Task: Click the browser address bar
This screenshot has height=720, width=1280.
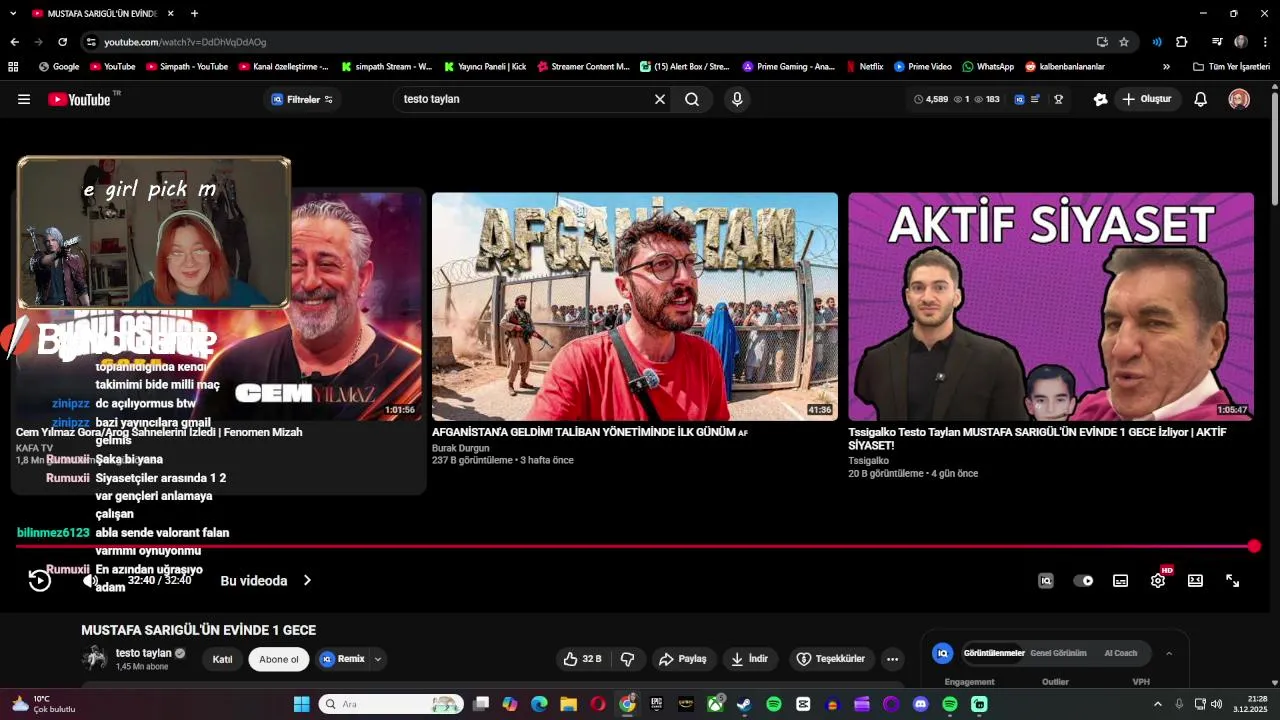Action: 590,42
